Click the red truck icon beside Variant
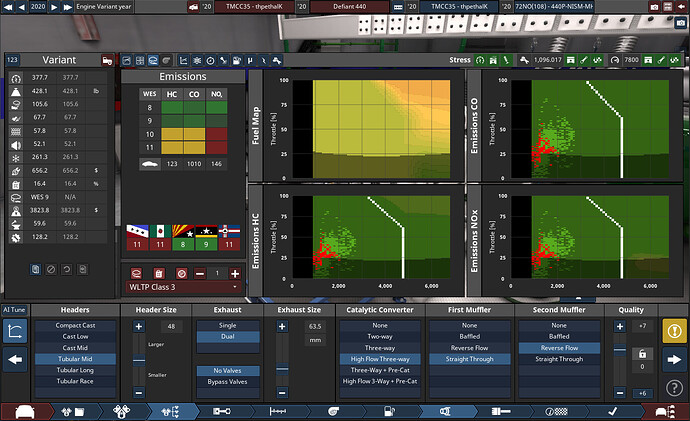690x421 pixels. pyautogui.click(x=107, y=61)
